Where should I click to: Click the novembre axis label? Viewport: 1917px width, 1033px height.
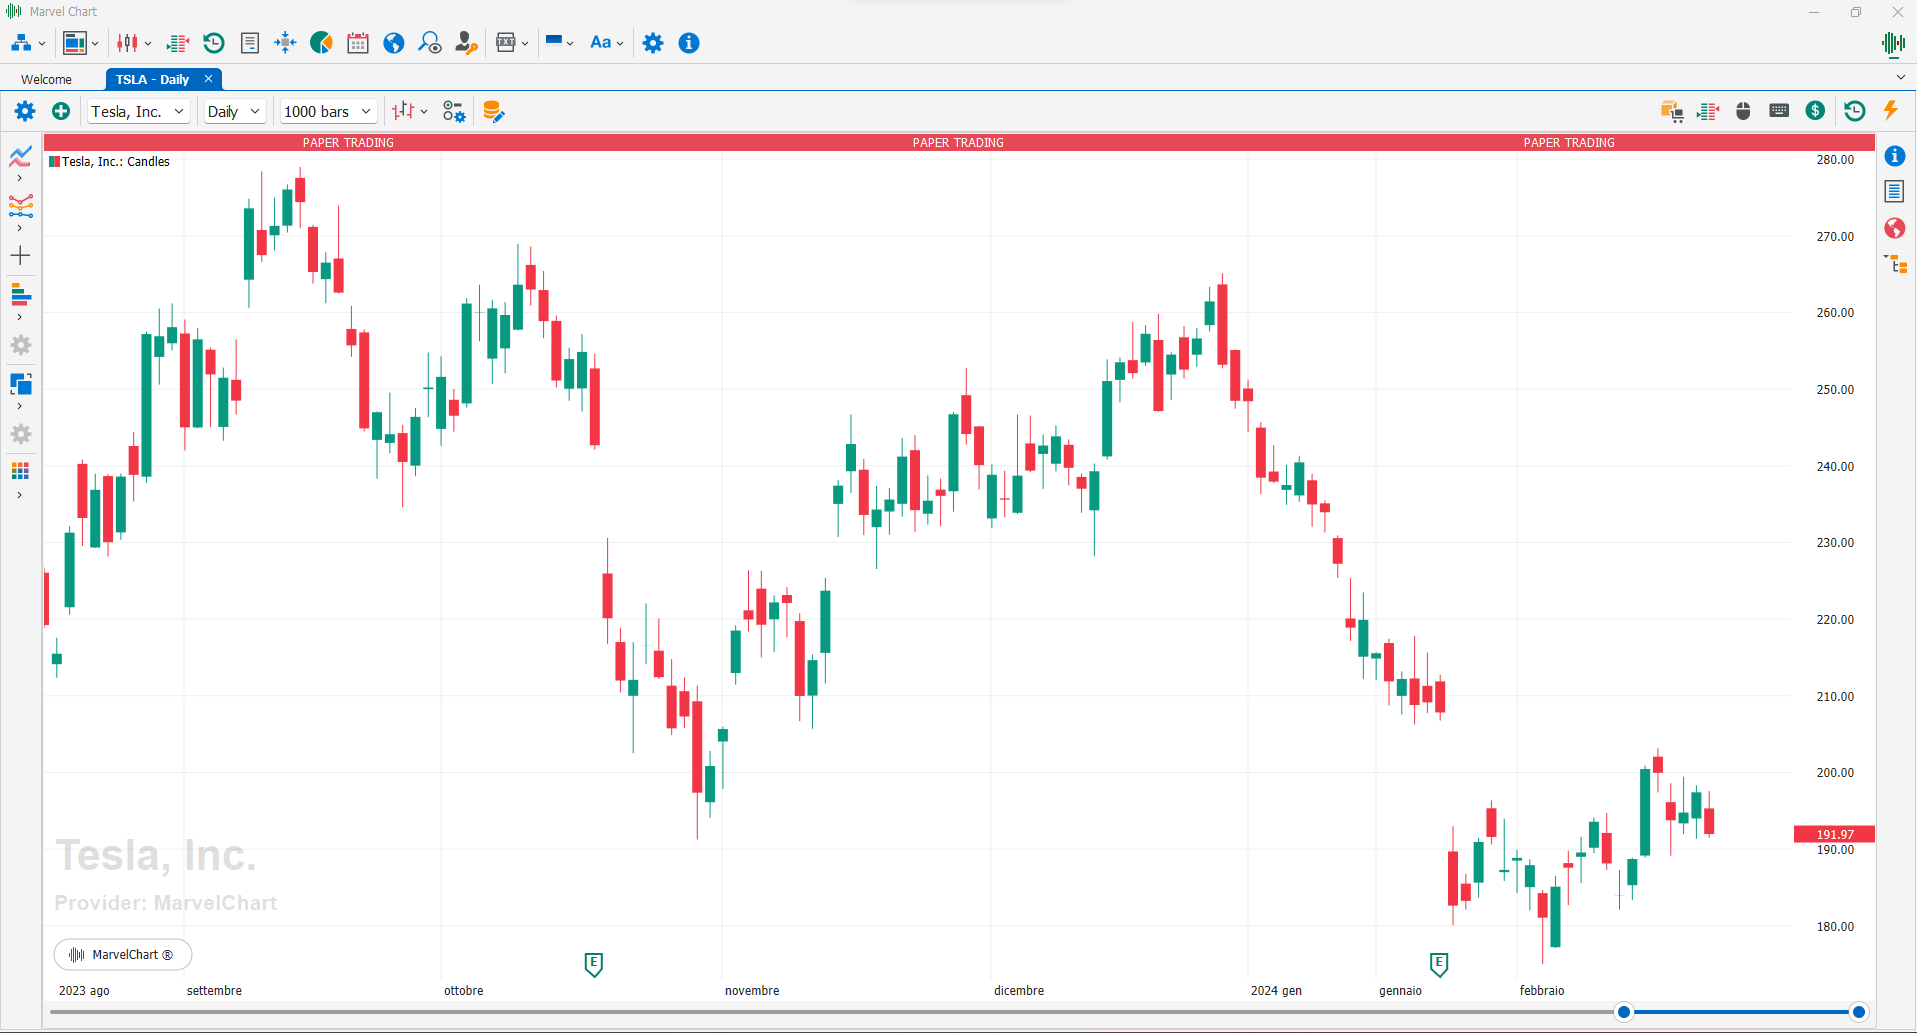[x=752, y=991]
